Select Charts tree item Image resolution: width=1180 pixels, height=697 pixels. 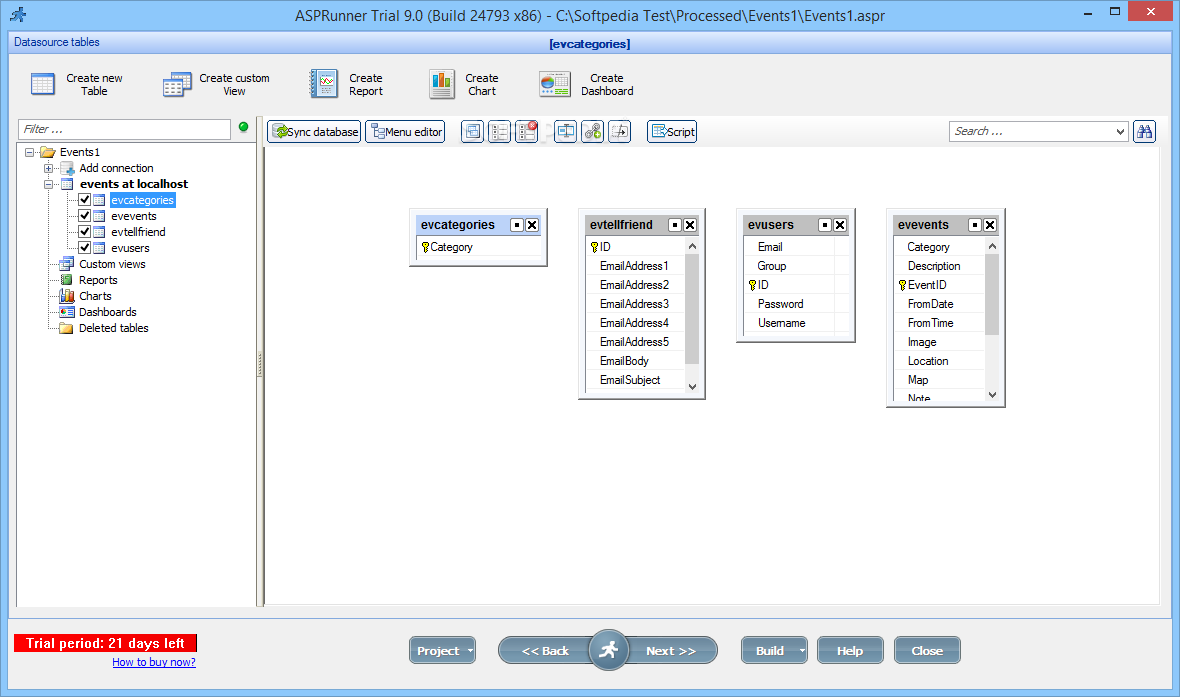[x=95, y=296]
